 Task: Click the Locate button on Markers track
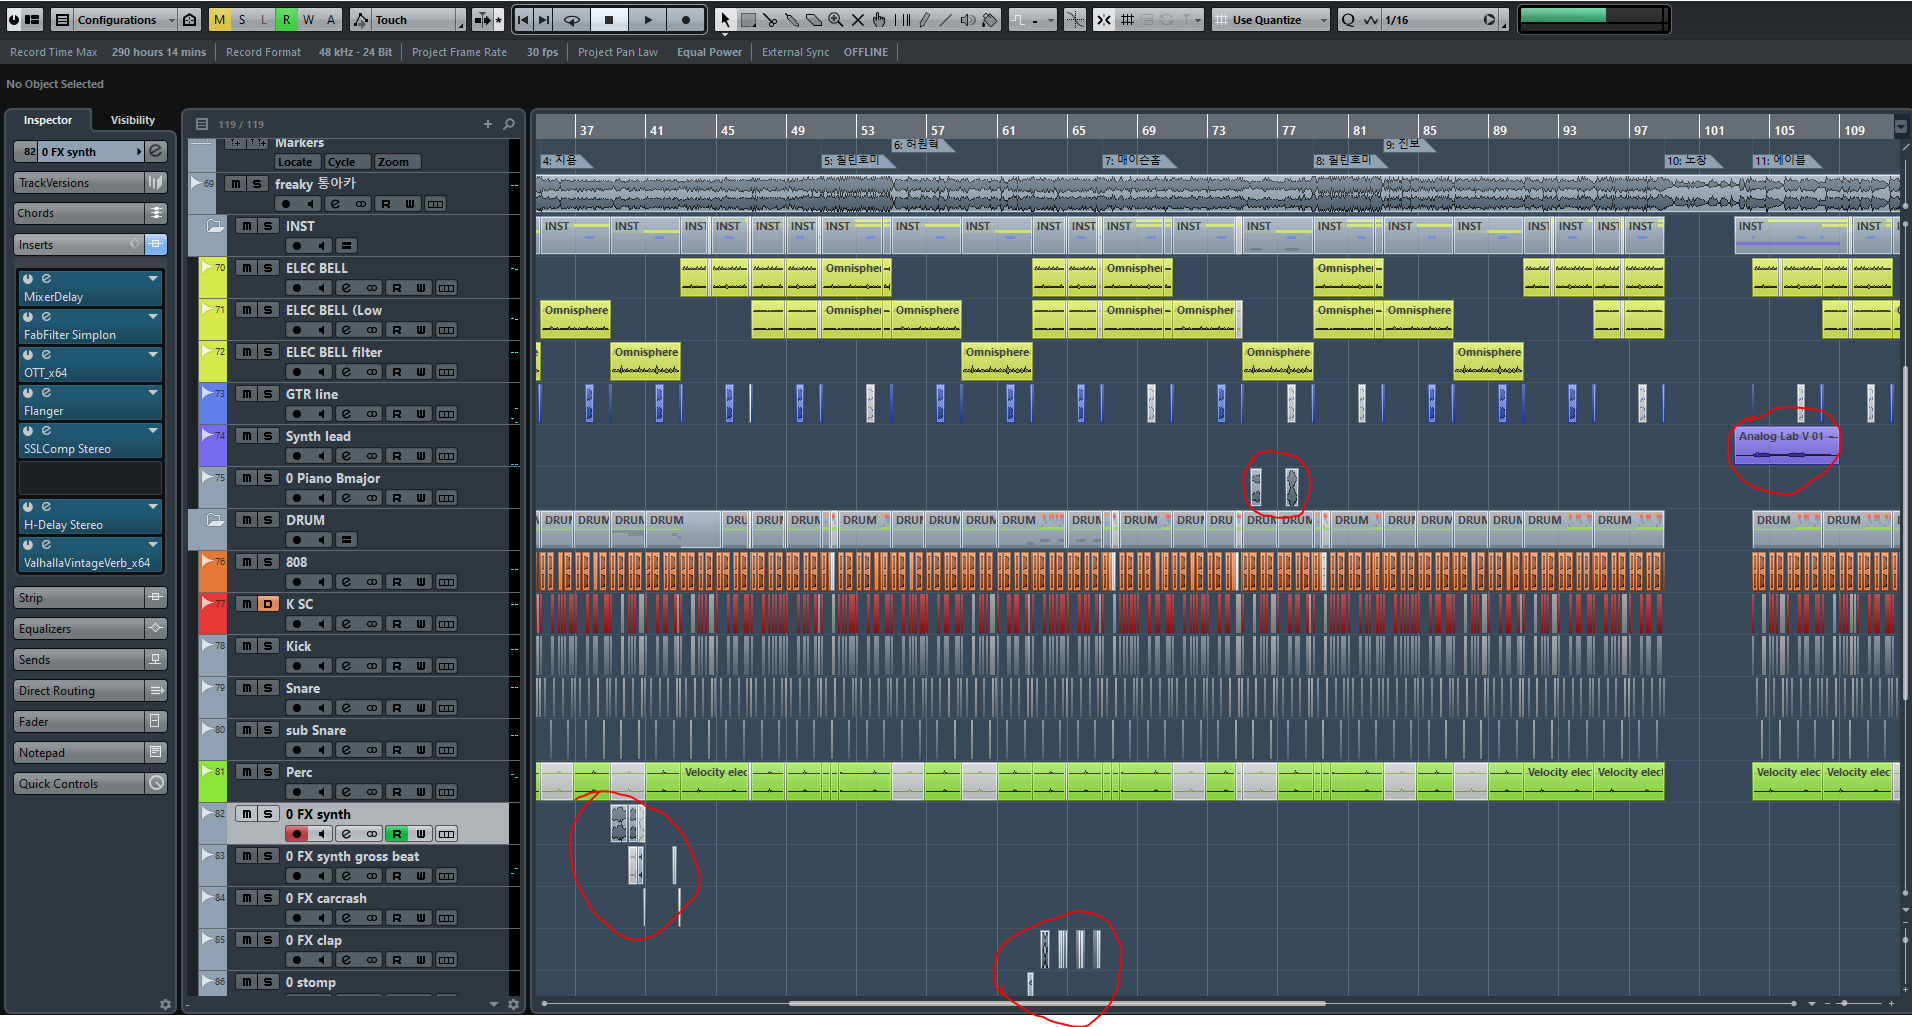(x=297, y=162)
